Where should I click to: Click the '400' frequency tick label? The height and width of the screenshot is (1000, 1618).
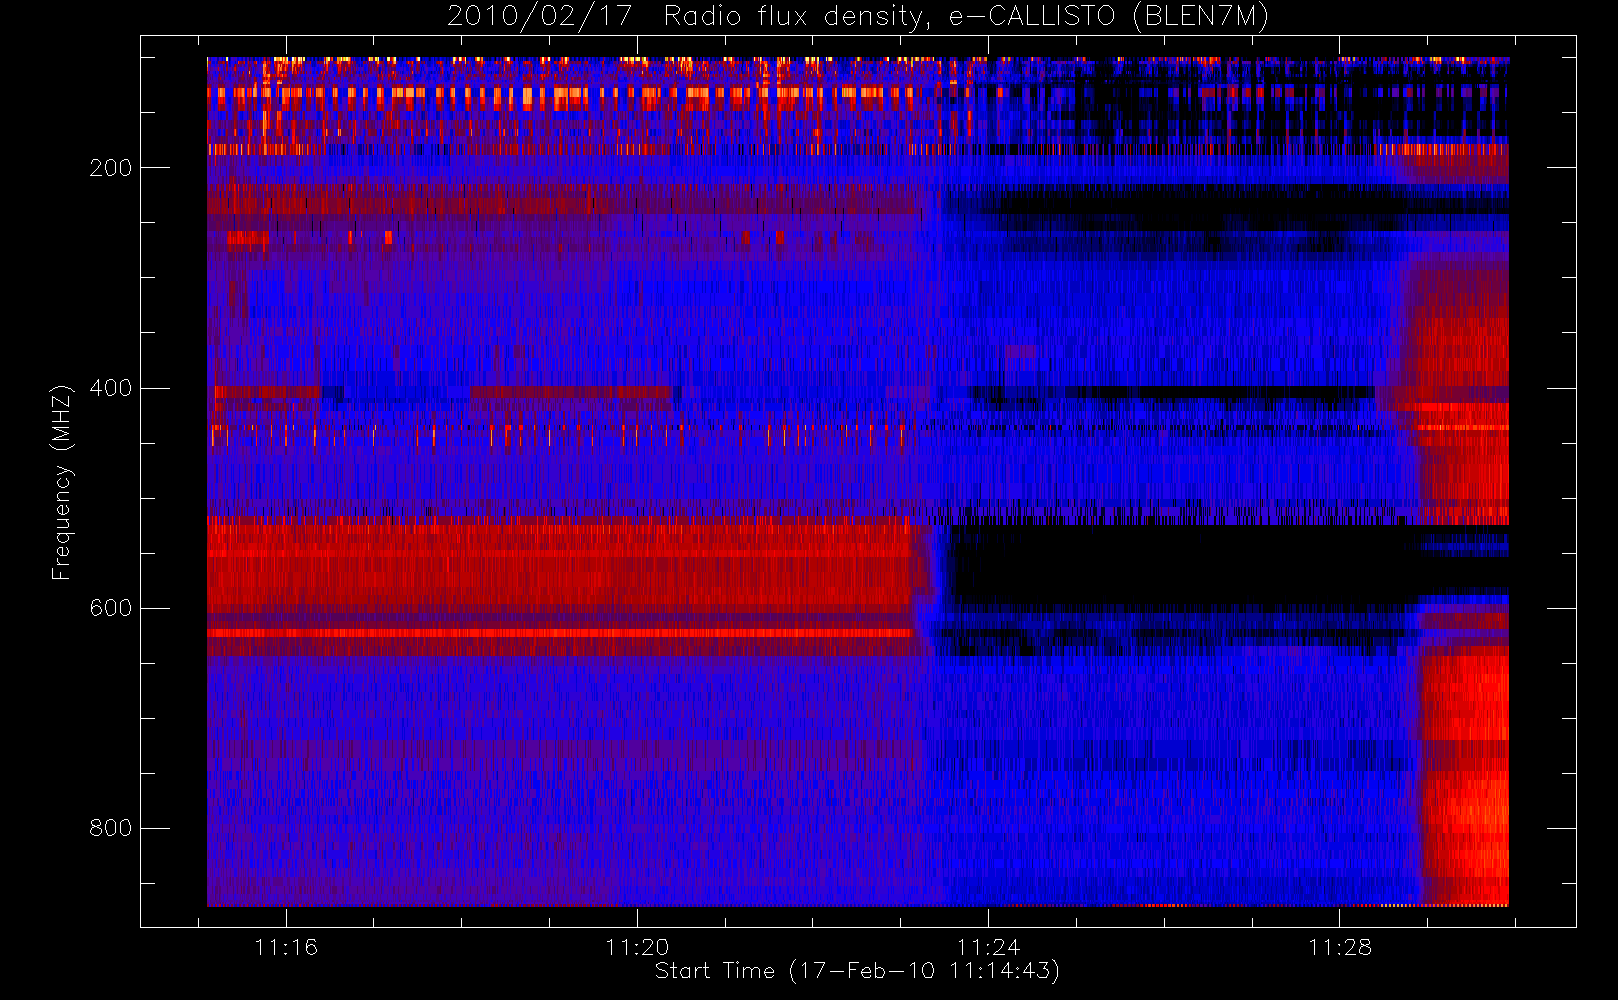(x=111, y=388)
